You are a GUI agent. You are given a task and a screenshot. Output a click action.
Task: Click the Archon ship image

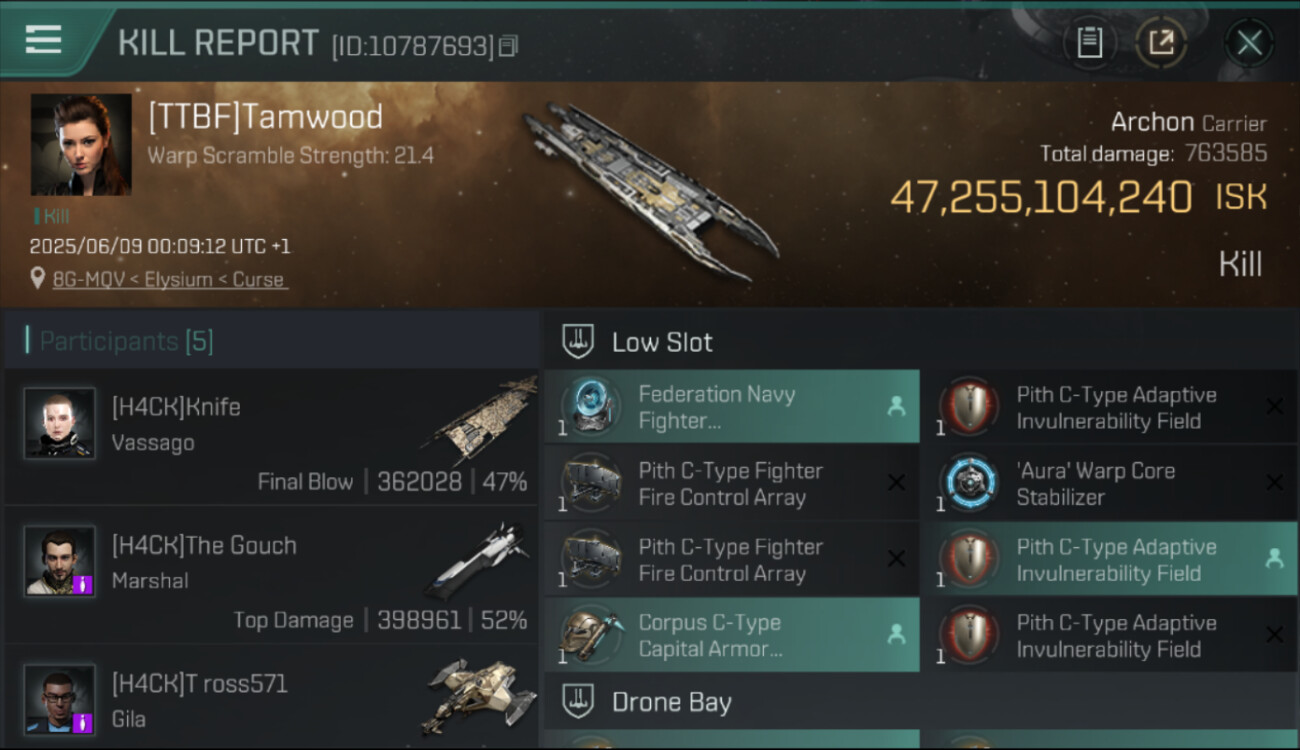[x=650, y=190]
